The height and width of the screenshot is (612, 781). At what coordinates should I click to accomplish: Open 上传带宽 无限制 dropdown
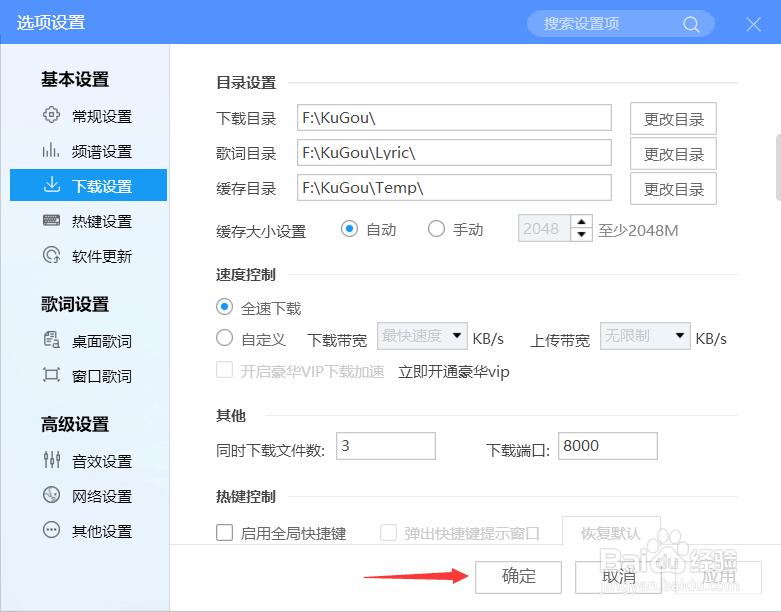pos(645,336)
